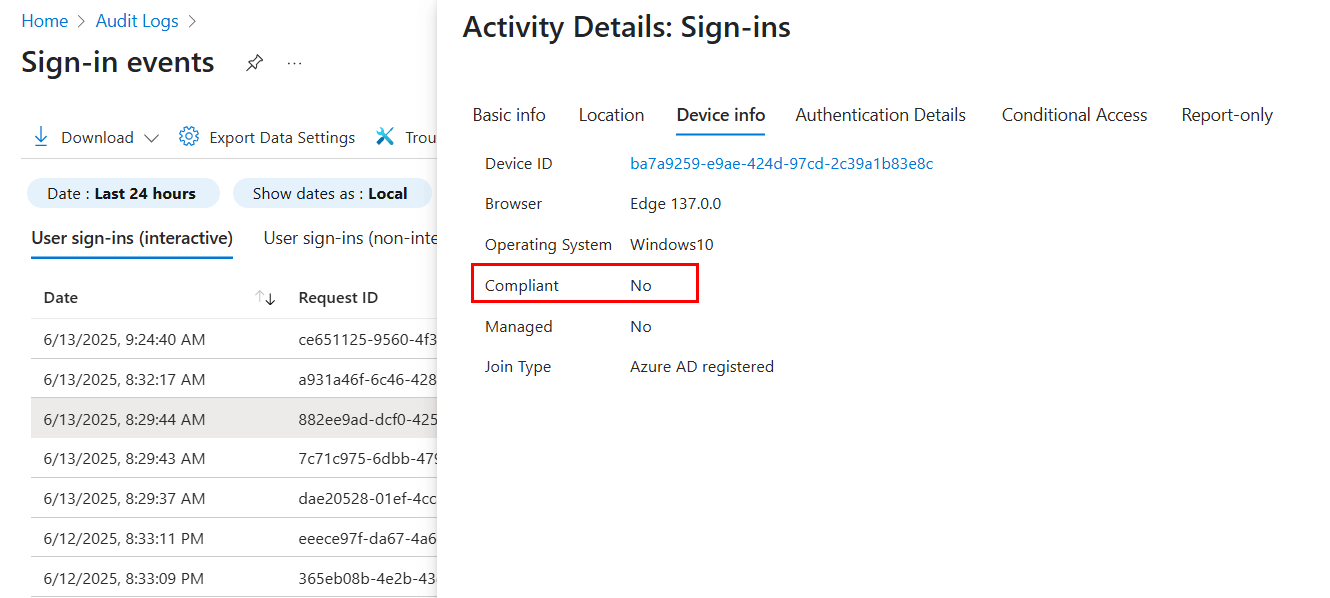Expand the Download dropdown chevron
Image resolution: width=1330 pixels, height=598 pixels.
[x=152, y=138]
